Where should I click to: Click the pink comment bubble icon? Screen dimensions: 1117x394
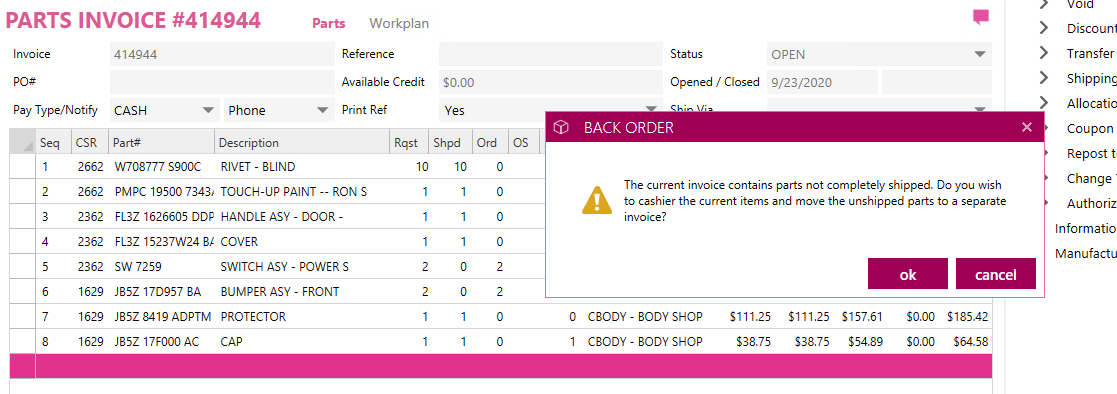click(x=981, y=17)
